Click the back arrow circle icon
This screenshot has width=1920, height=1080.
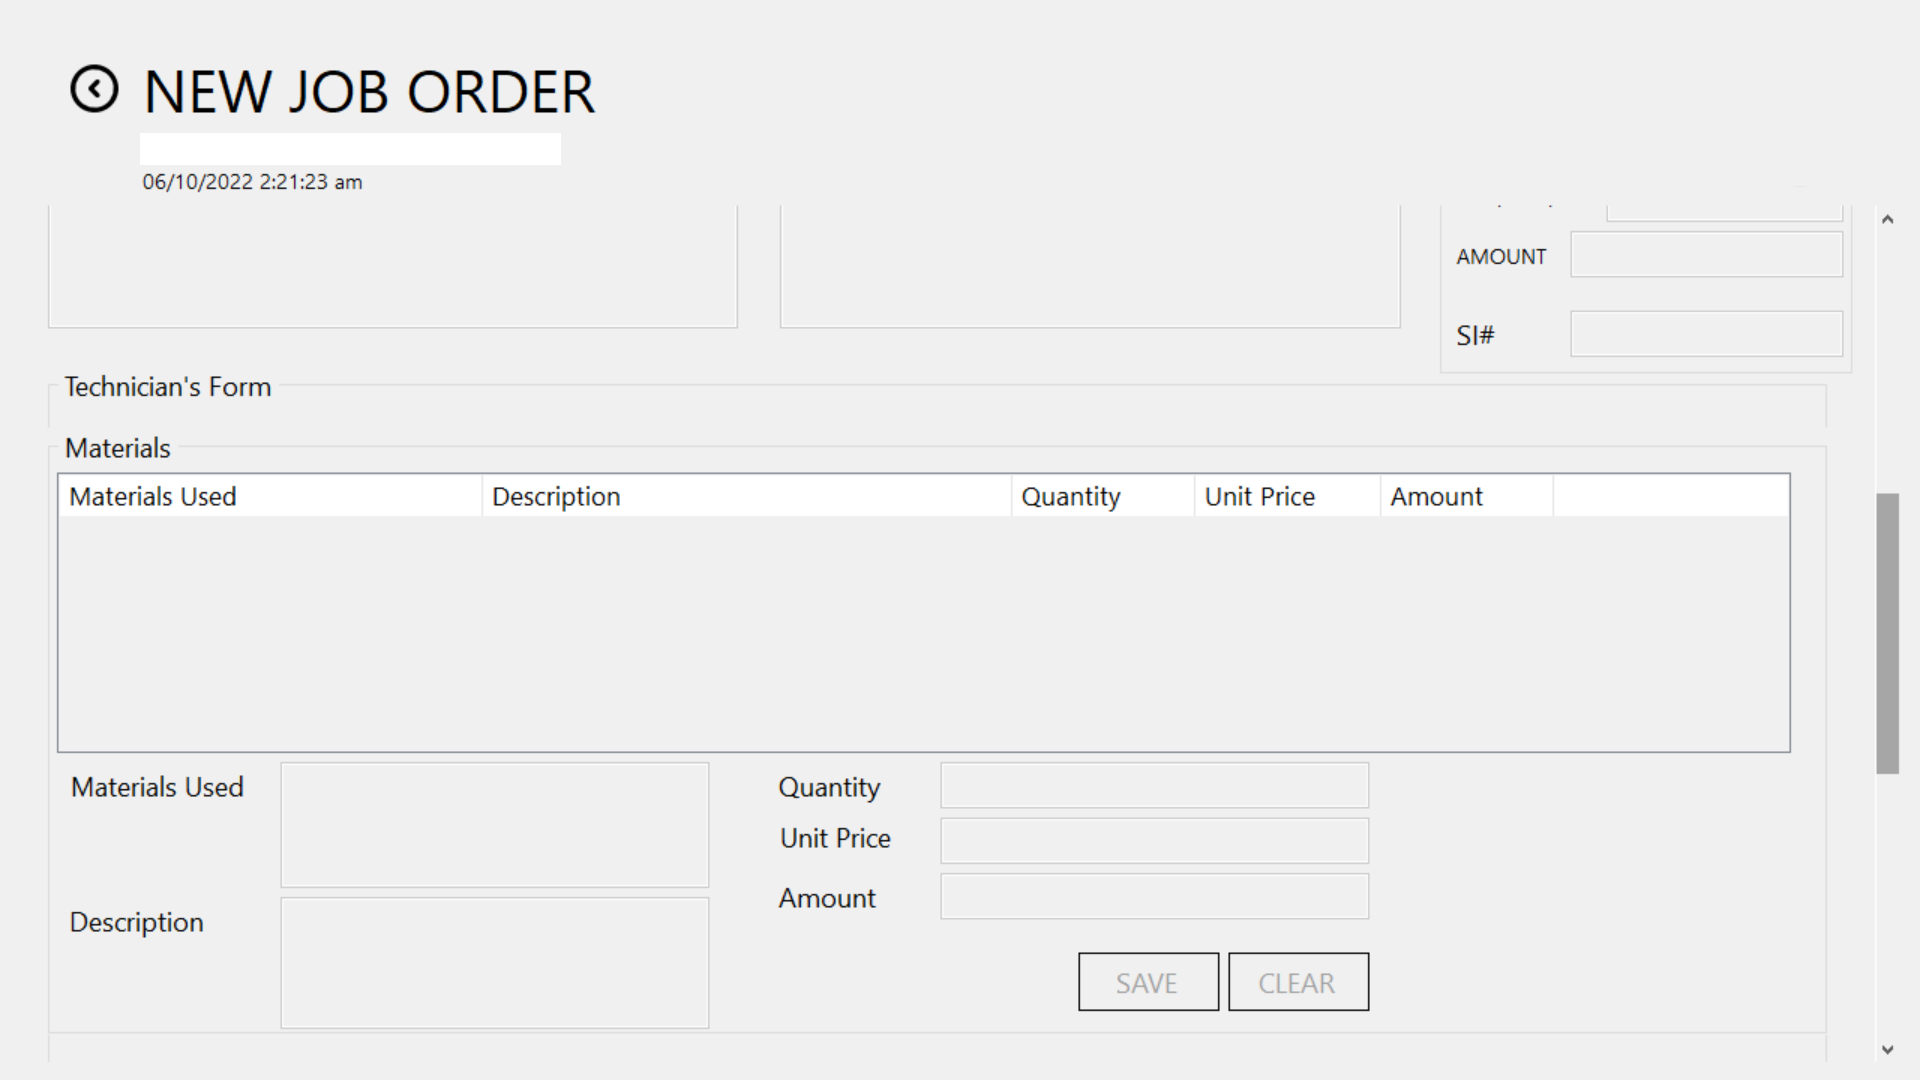point(94,90)
